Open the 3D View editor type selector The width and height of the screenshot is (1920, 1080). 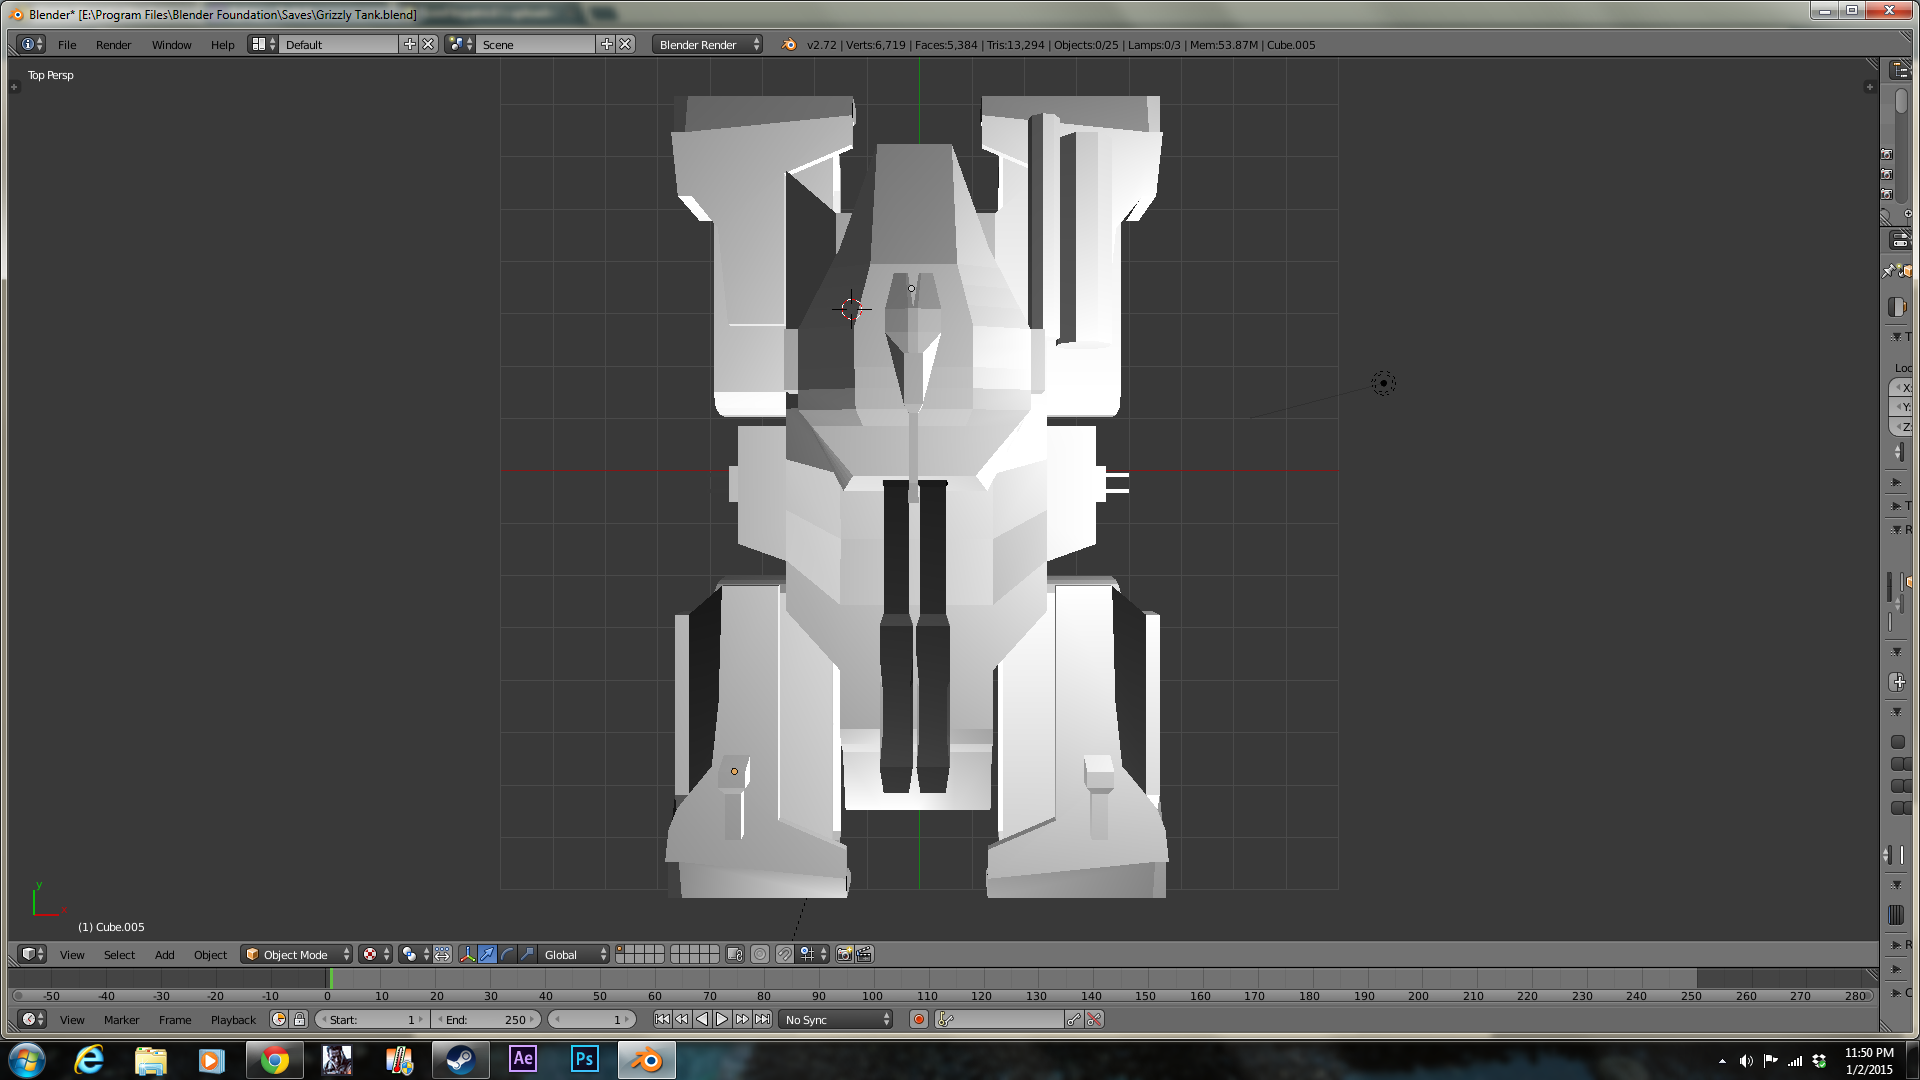(x=33, y=954)
